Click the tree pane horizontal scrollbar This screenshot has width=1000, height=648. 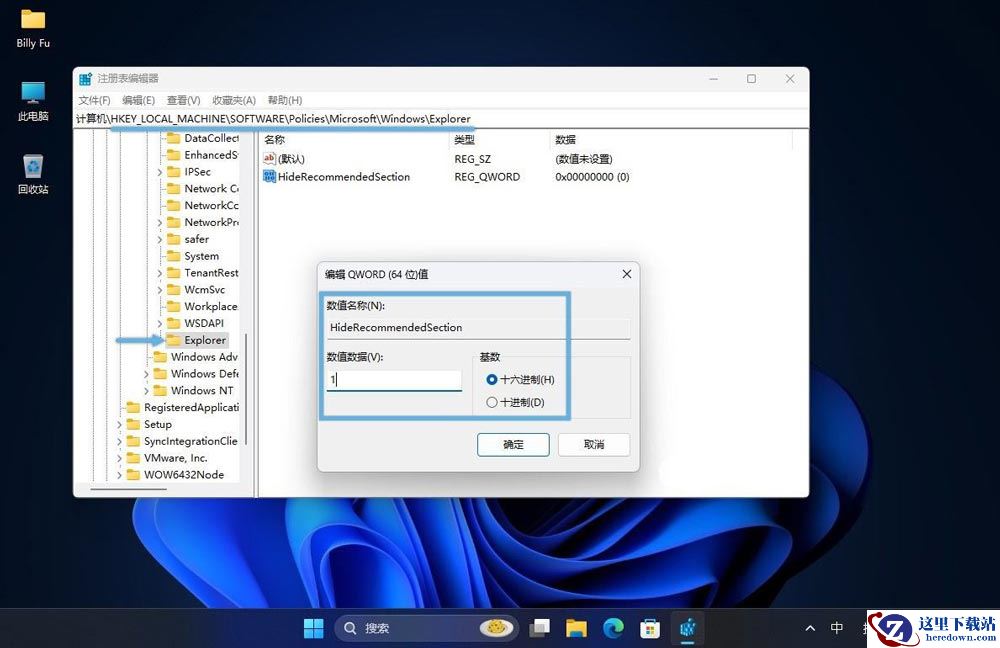(129, 490)
